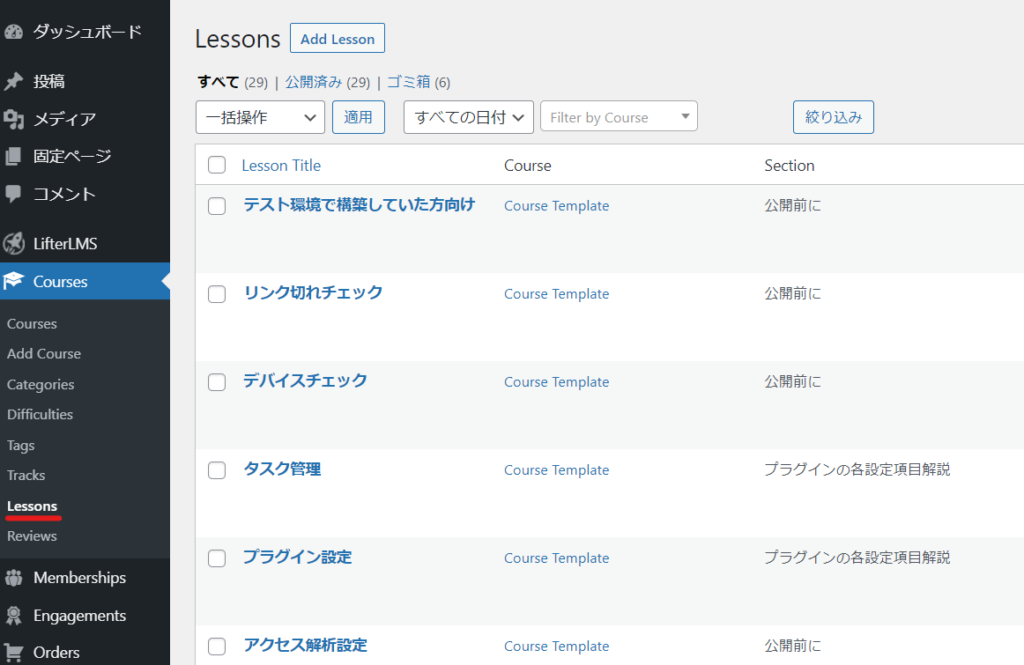Image resolution: width=1024 pixels, height=665 pixels.
Task: Click the media icon beside メディア
Action: coord(13,120)
